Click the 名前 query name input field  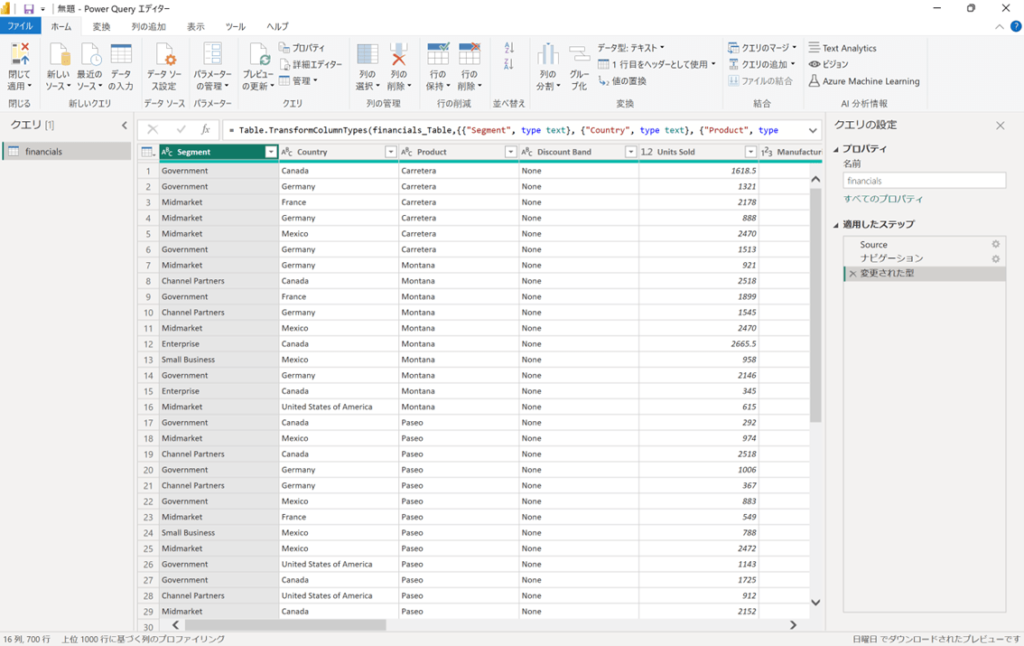pos(923,181)
